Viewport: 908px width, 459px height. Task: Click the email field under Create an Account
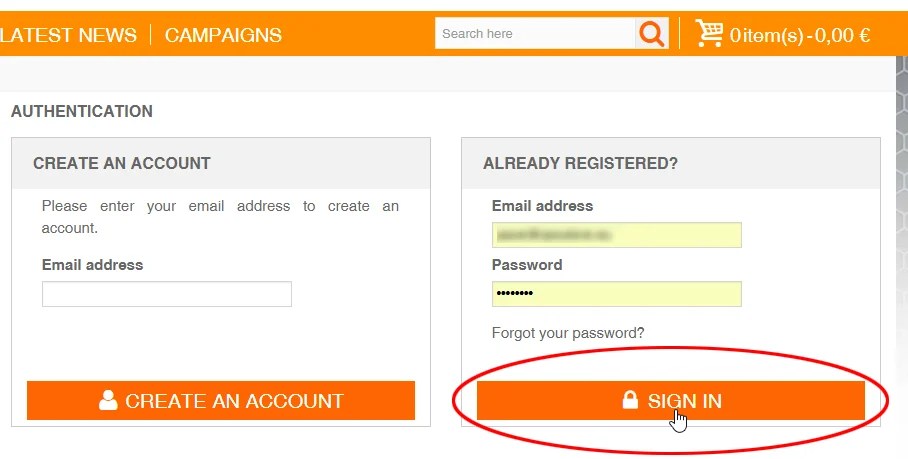[166, 294]
